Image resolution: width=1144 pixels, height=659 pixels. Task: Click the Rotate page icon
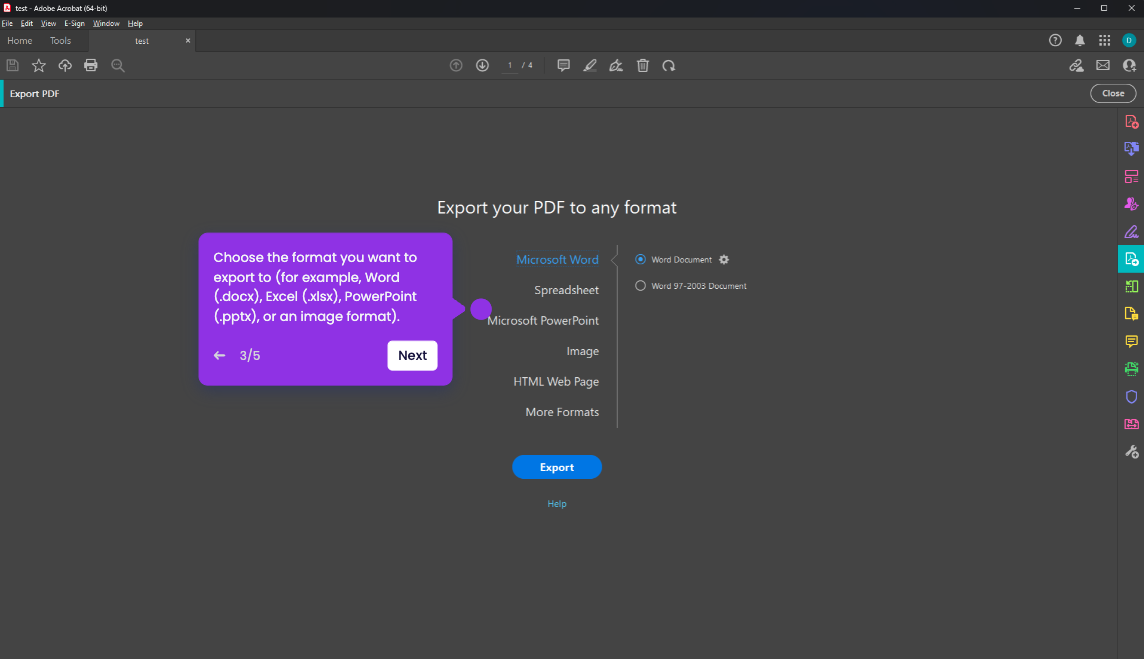tap(668, 66)
